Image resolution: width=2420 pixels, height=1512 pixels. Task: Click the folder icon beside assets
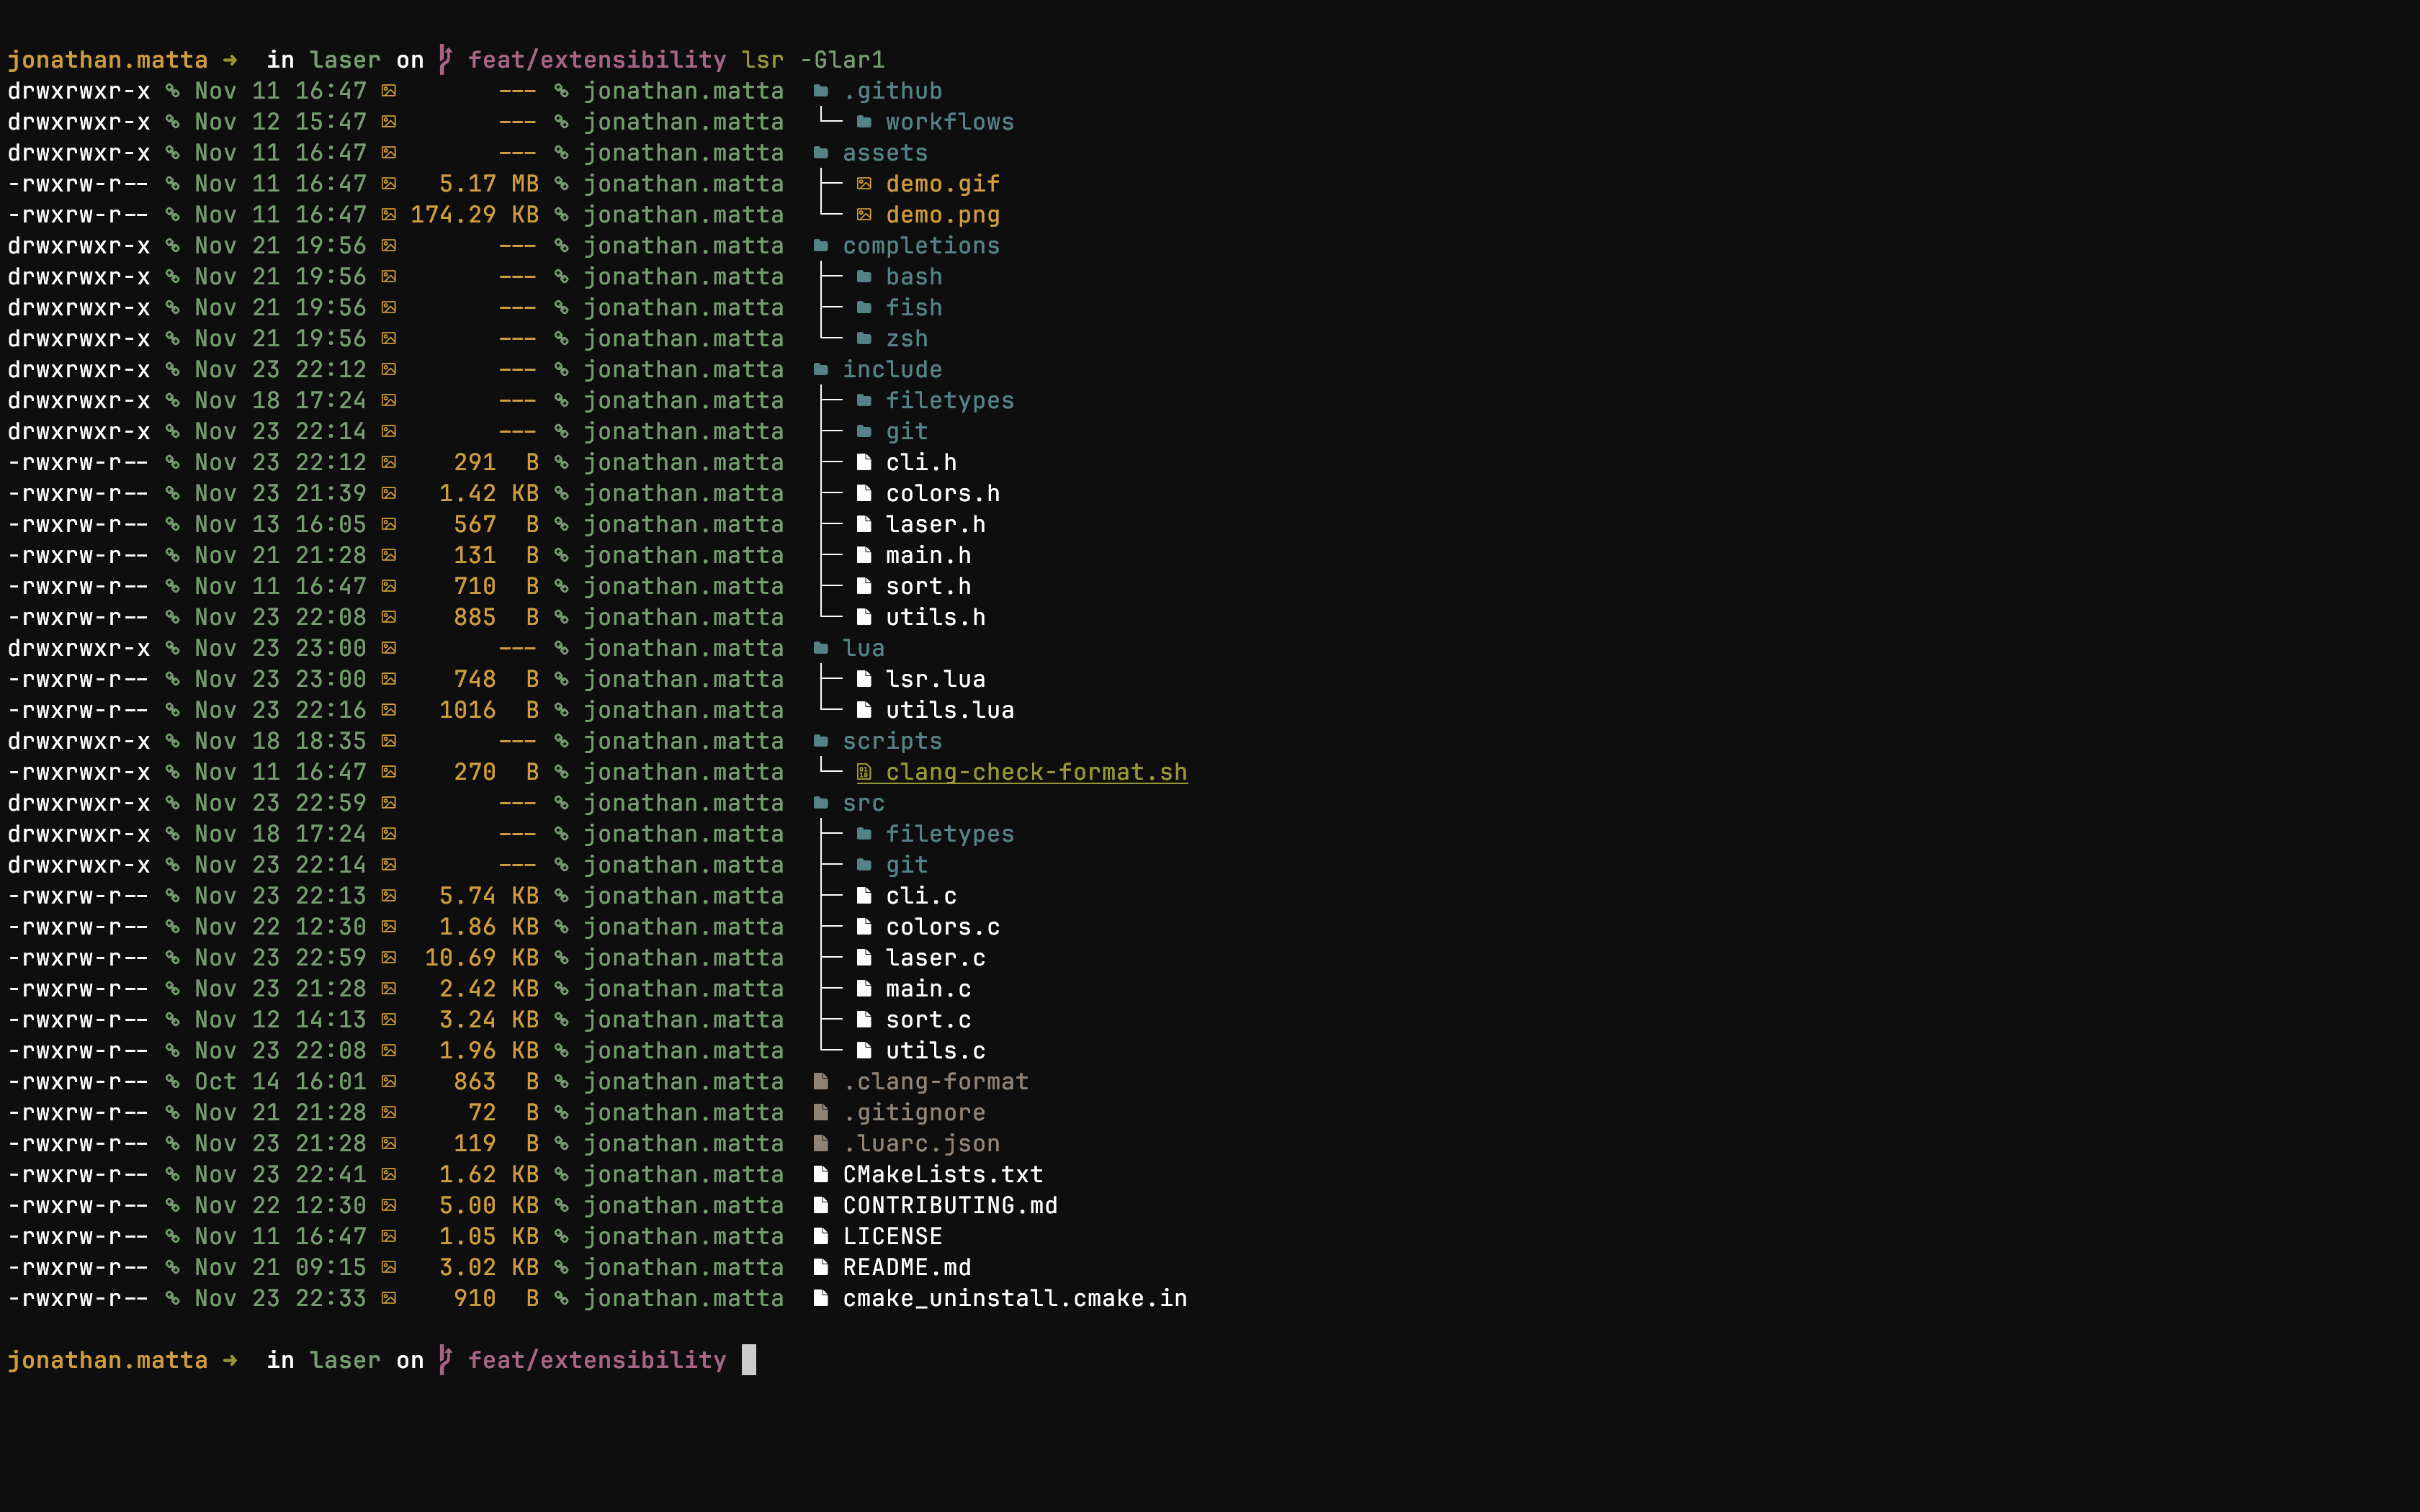point(821,153)
